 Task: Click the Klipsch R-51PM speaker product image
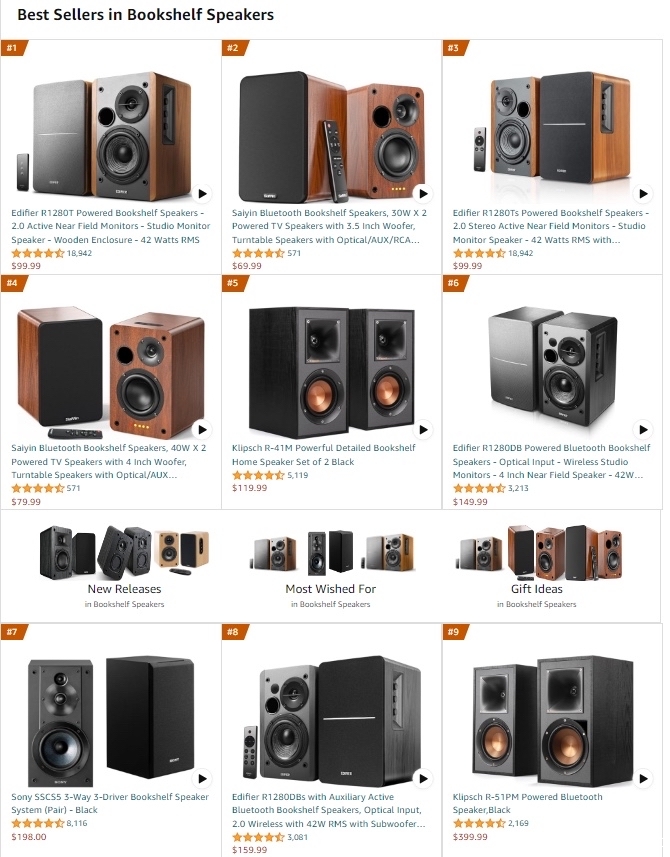[x=552, y=720]
